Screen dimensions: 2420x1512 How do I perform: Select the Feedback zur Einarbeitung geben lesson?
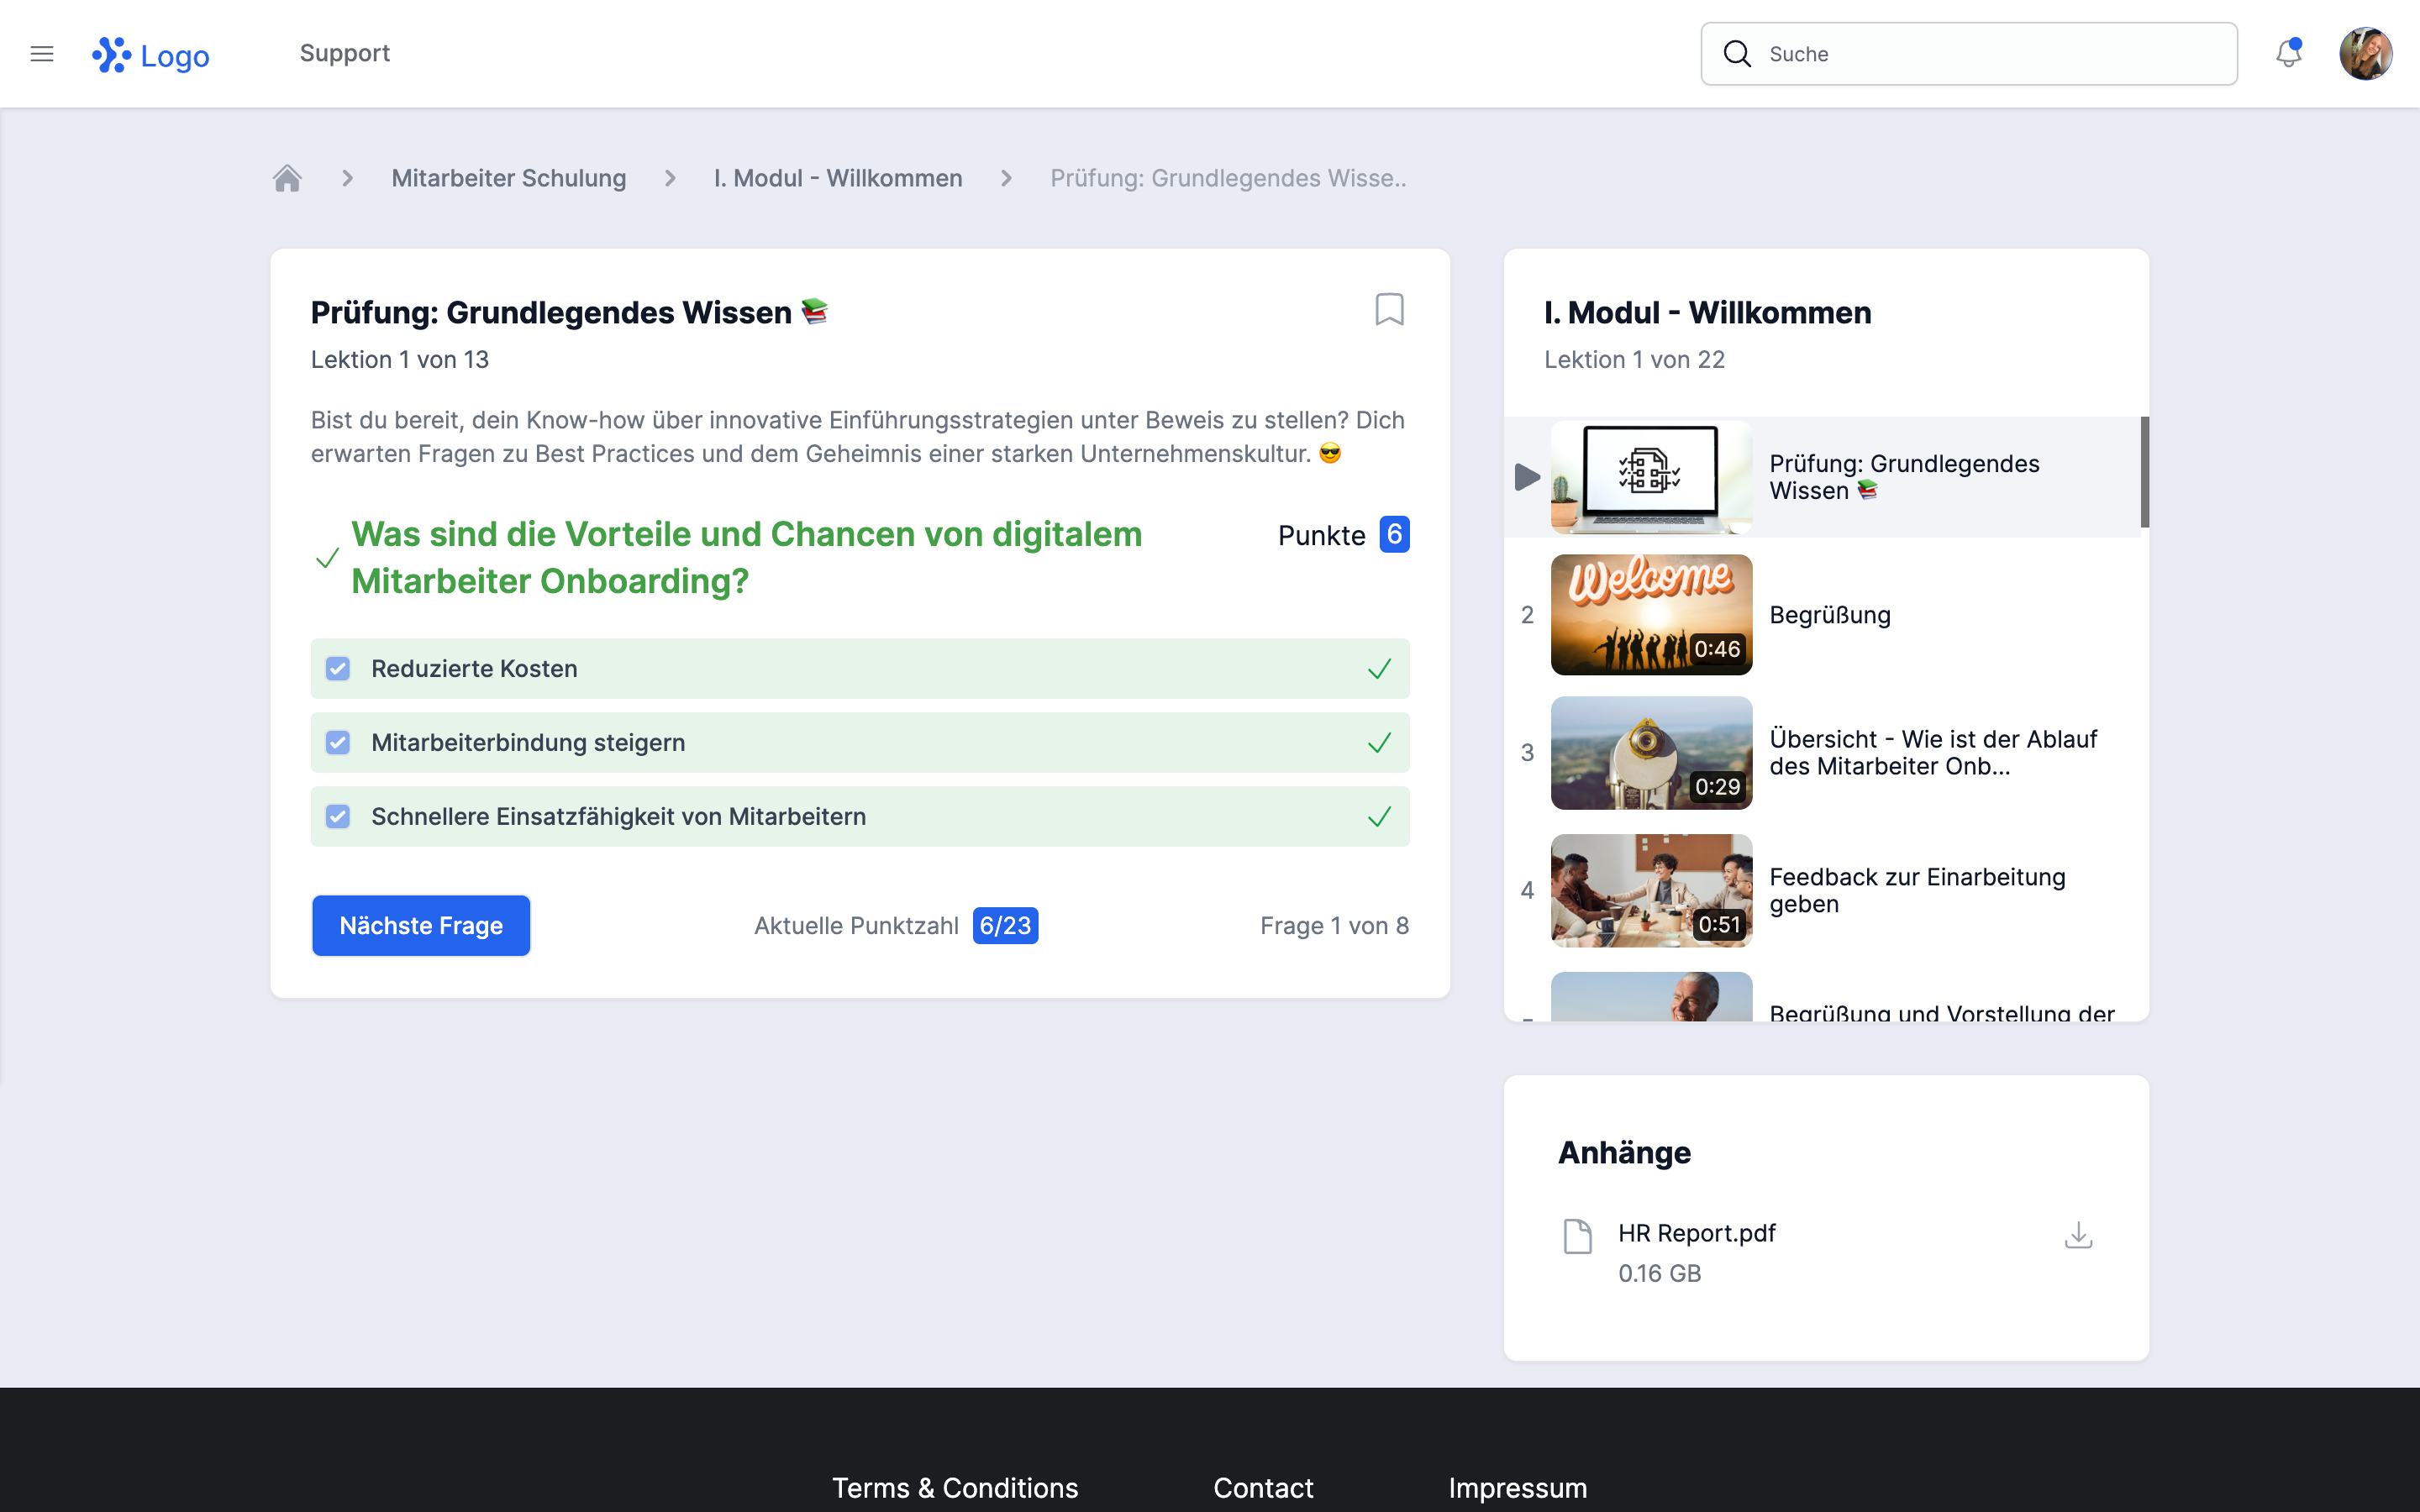point(1916,890)
